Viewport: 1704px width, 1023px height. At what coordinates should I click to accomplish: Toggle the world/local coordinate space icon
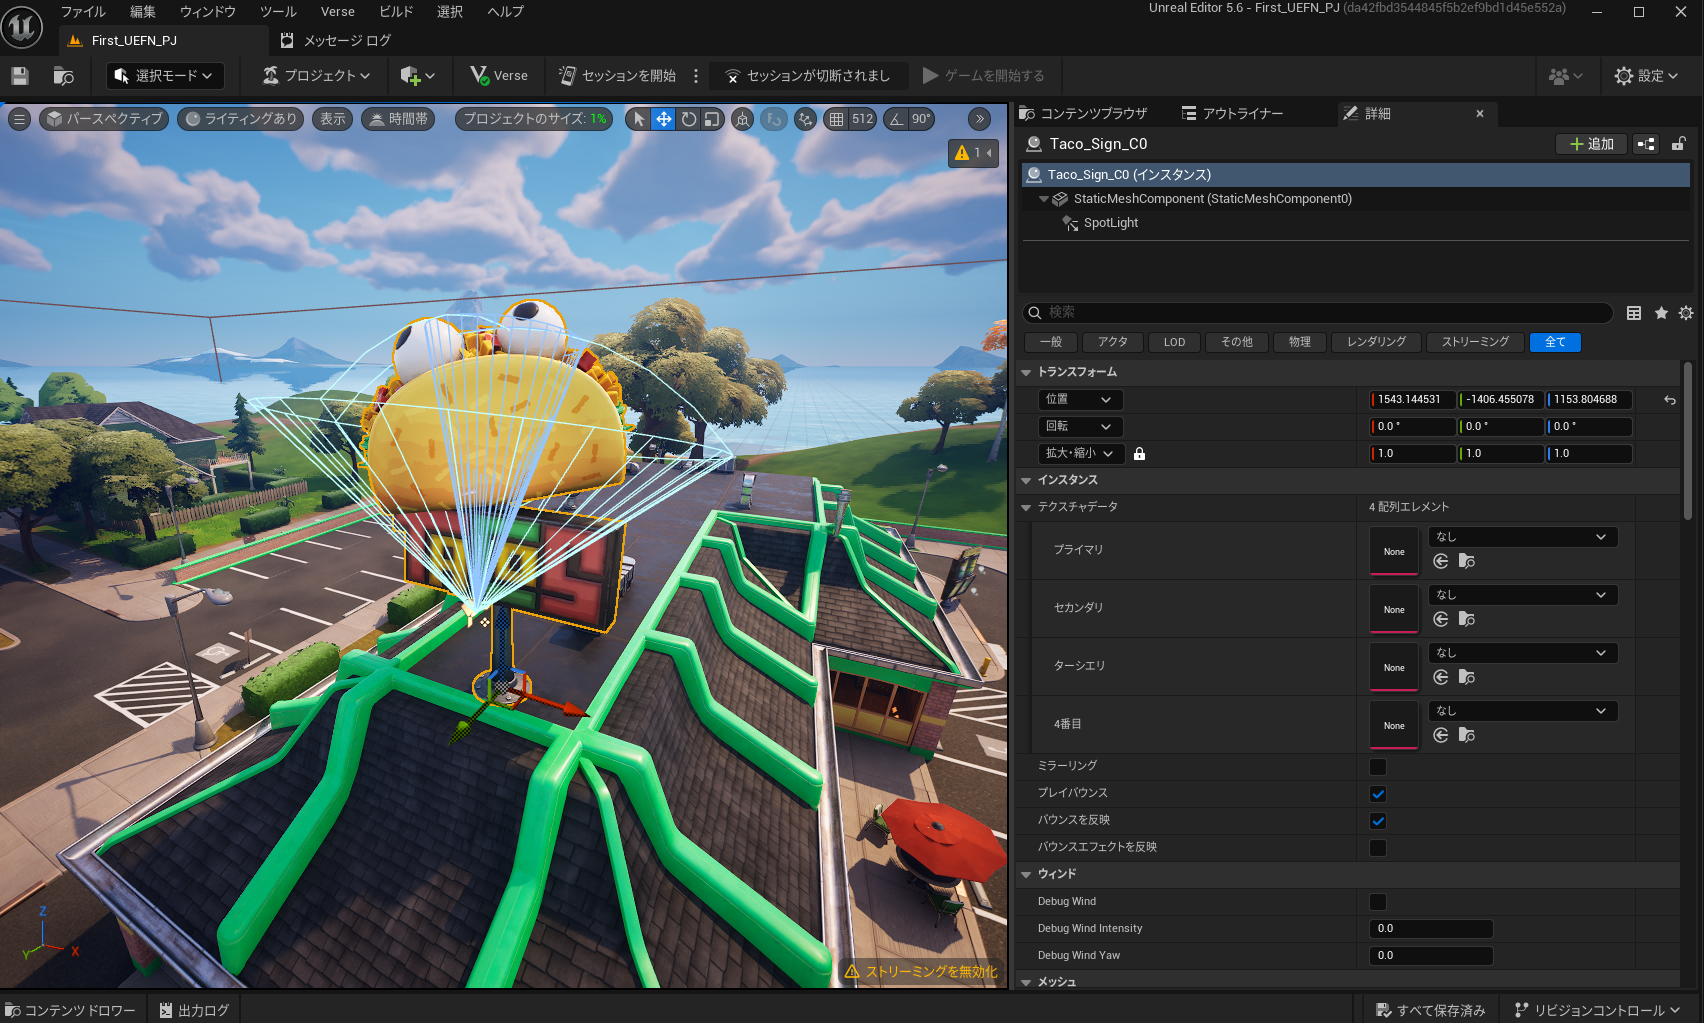742,119
